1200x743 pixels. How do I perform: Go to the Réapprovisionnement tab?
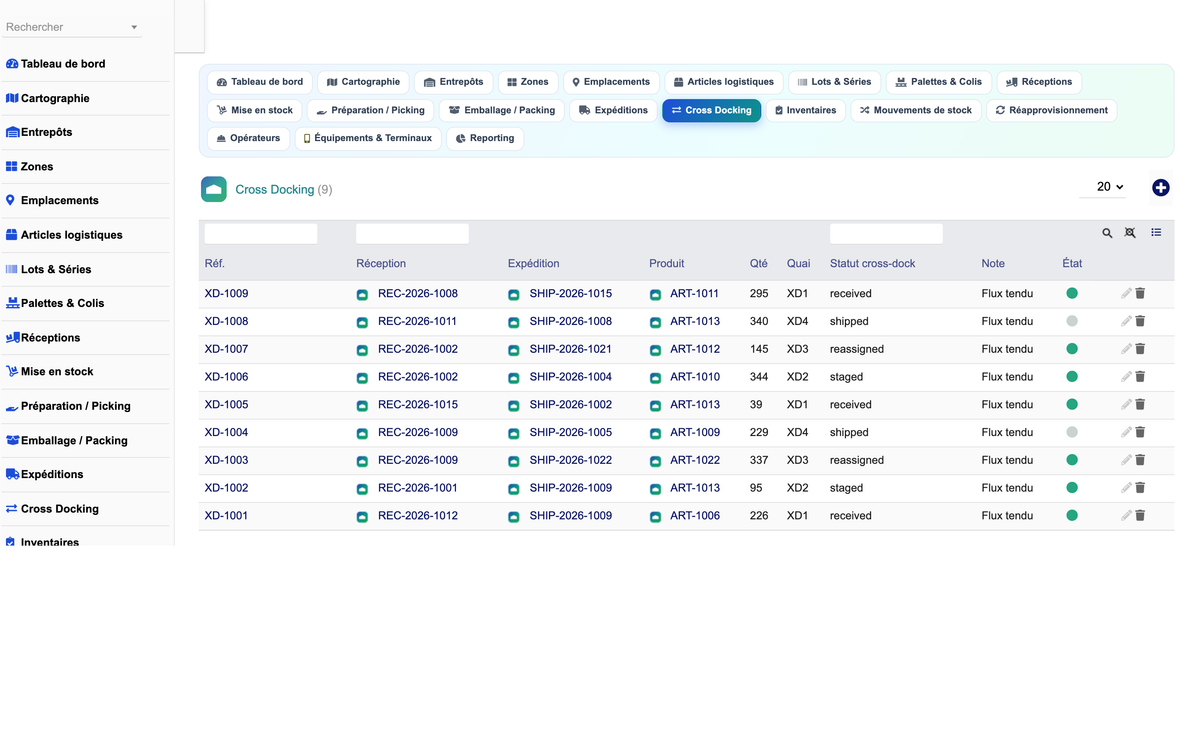pos(1052,110)
